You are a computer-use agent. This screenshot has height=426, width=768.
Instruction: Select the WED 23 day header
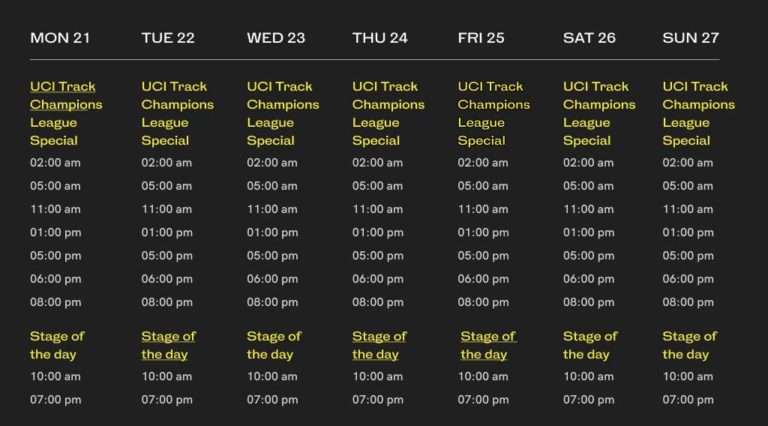click(276, 38)
